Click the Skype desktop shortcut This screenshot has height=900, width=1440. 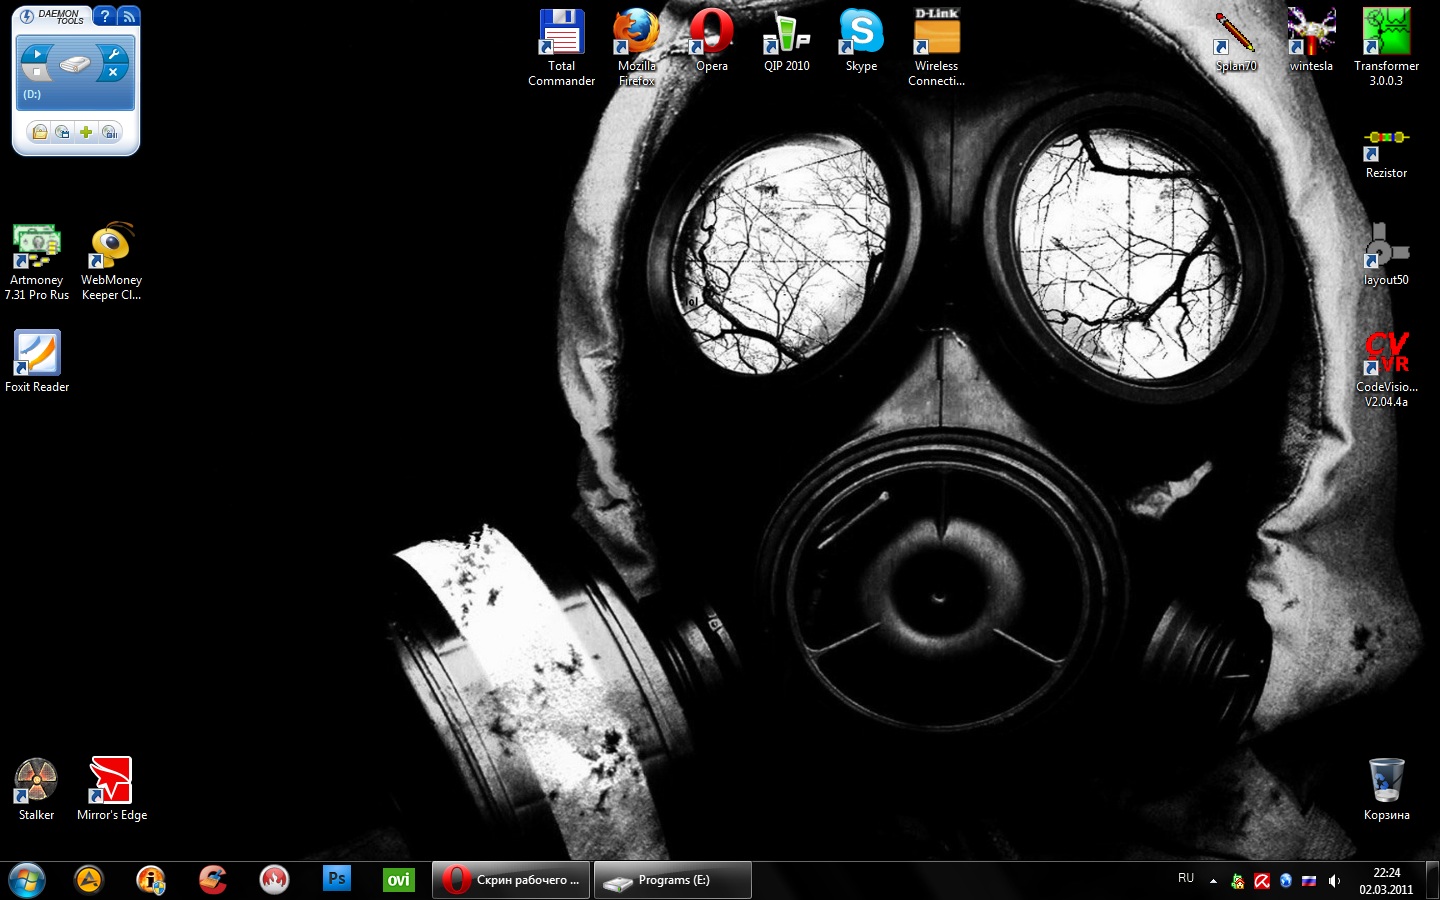861,40
